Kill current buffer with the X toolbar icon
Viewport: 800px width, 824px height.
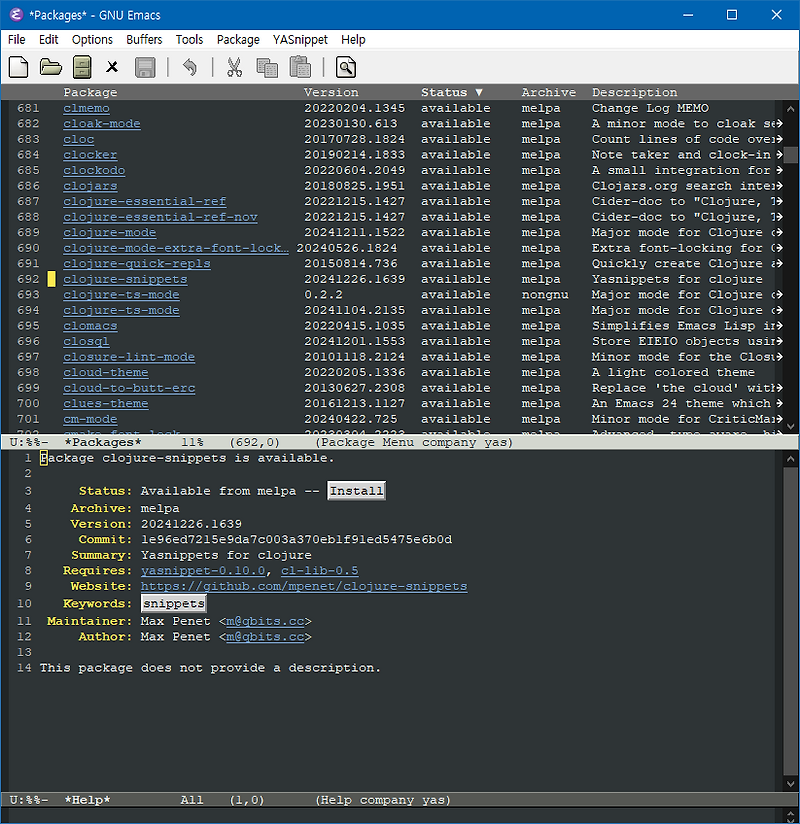(111, 67)
